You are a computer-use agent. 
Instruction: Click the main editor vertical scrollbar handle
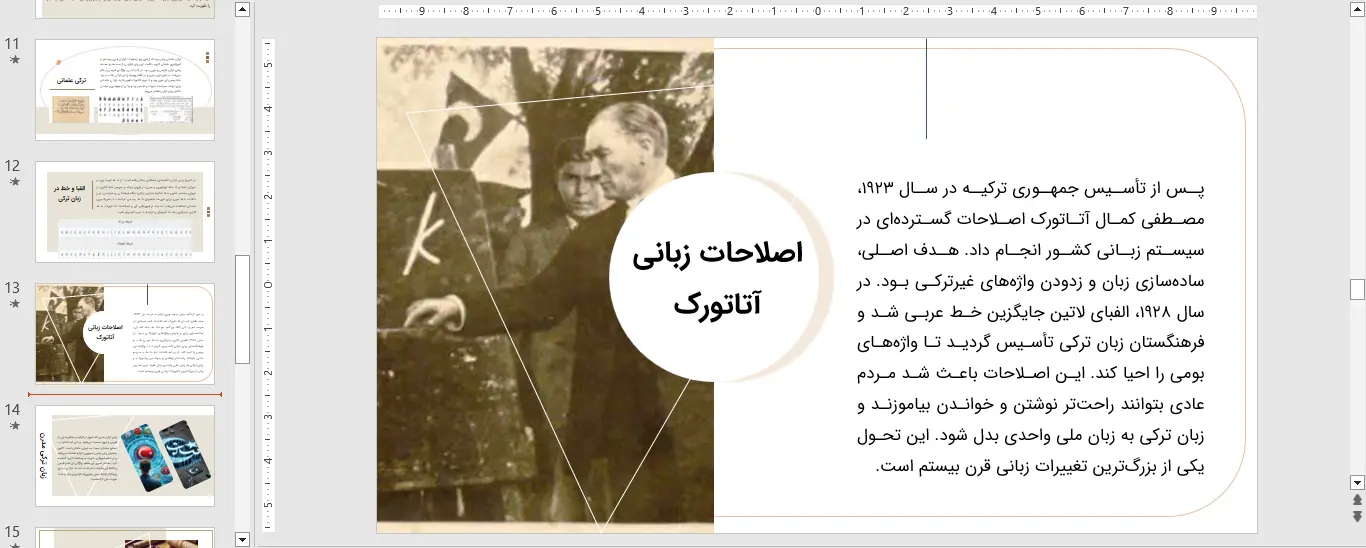coord(1357,289)
